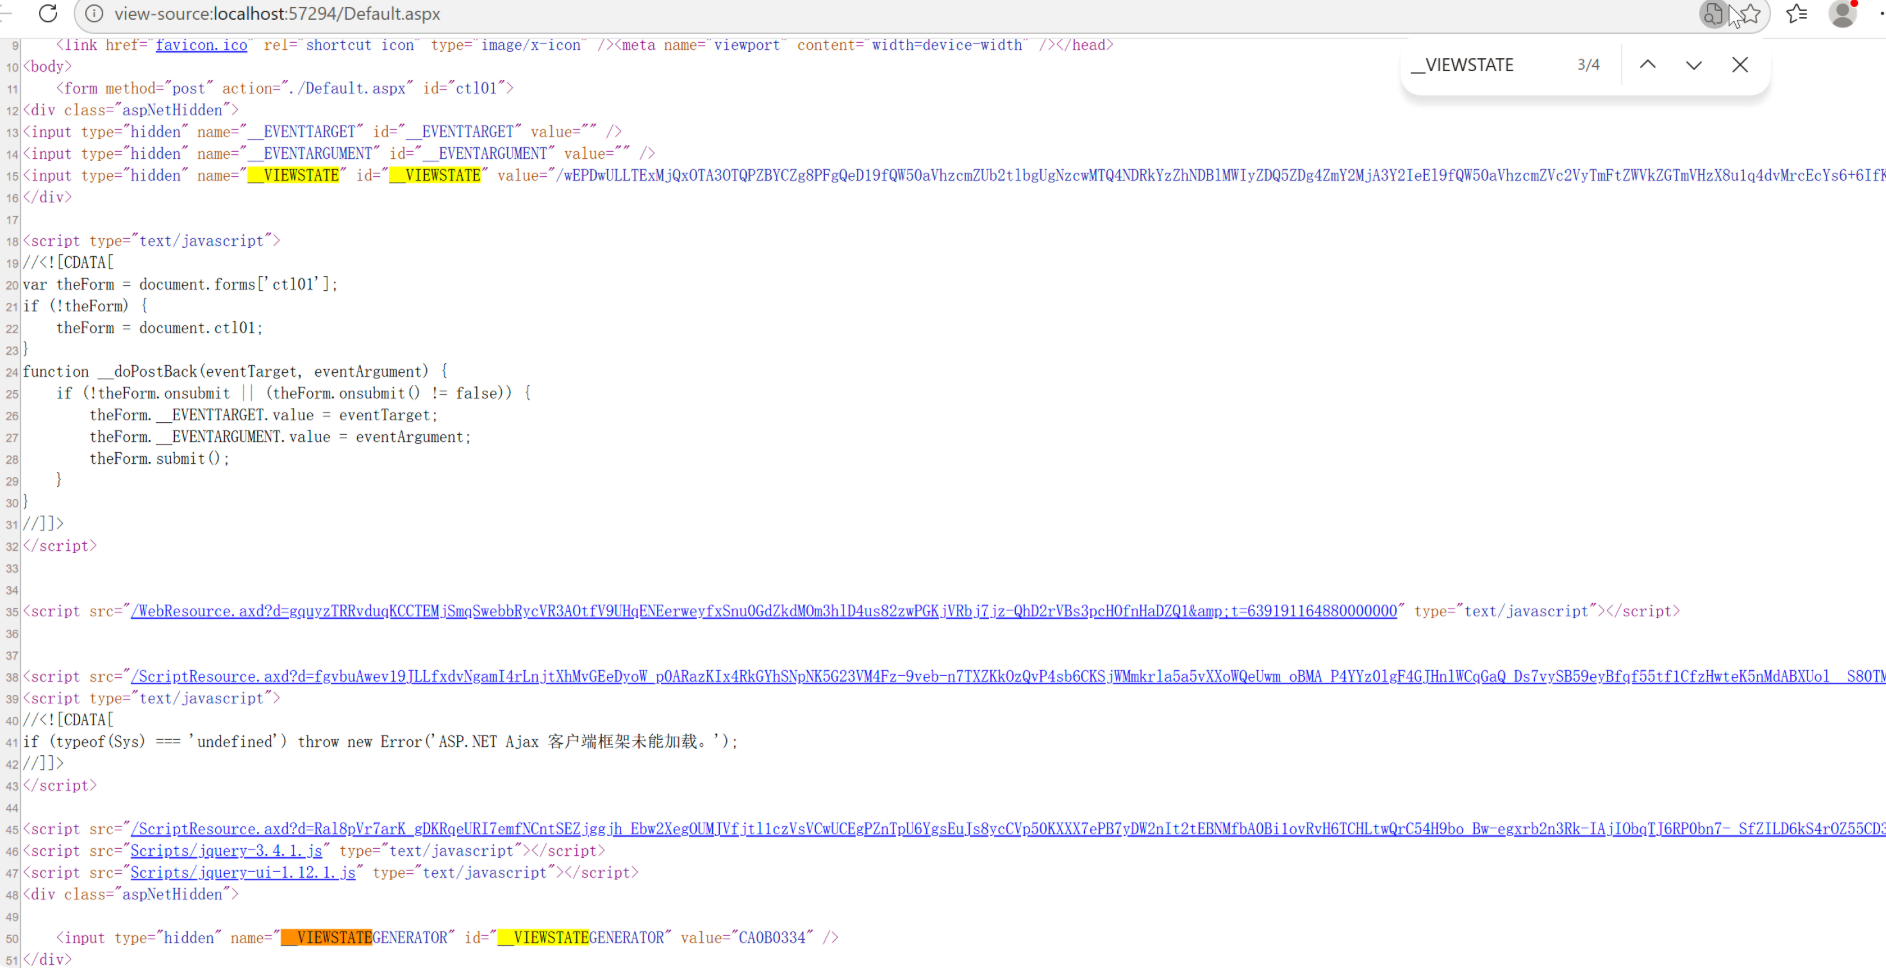Click highlighted name "__VIEWSTATE" on line 15
Screen dimensions: 1886x974
tap(293, 176)
